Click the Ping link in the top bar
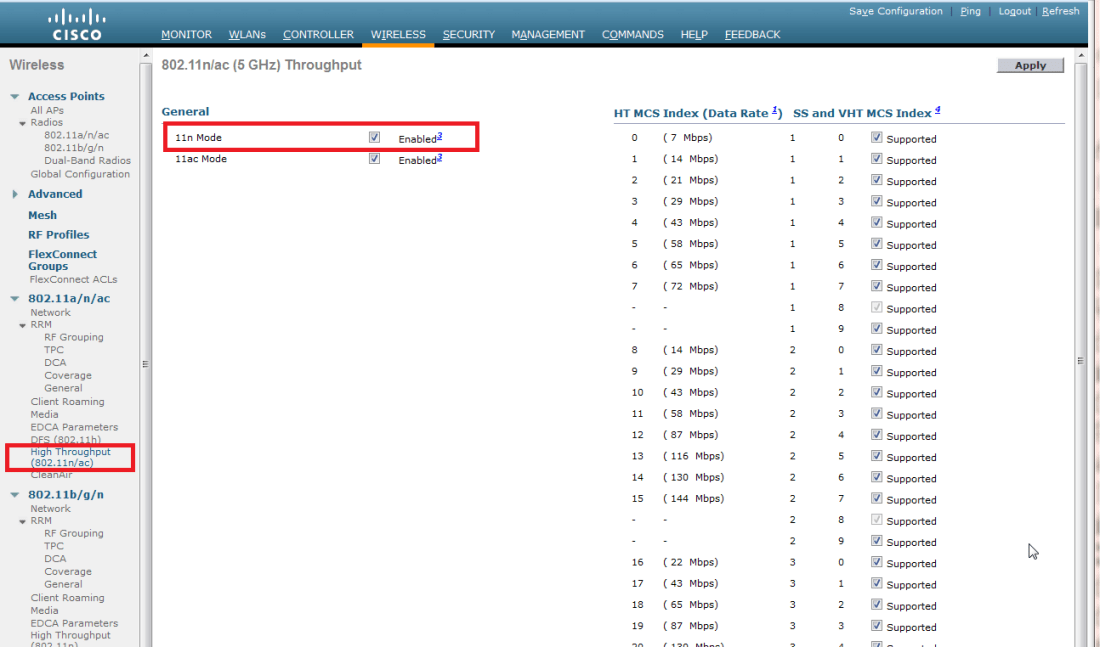Image resolution: width=1100 pixels, height=647 pixels. [970, 11]
